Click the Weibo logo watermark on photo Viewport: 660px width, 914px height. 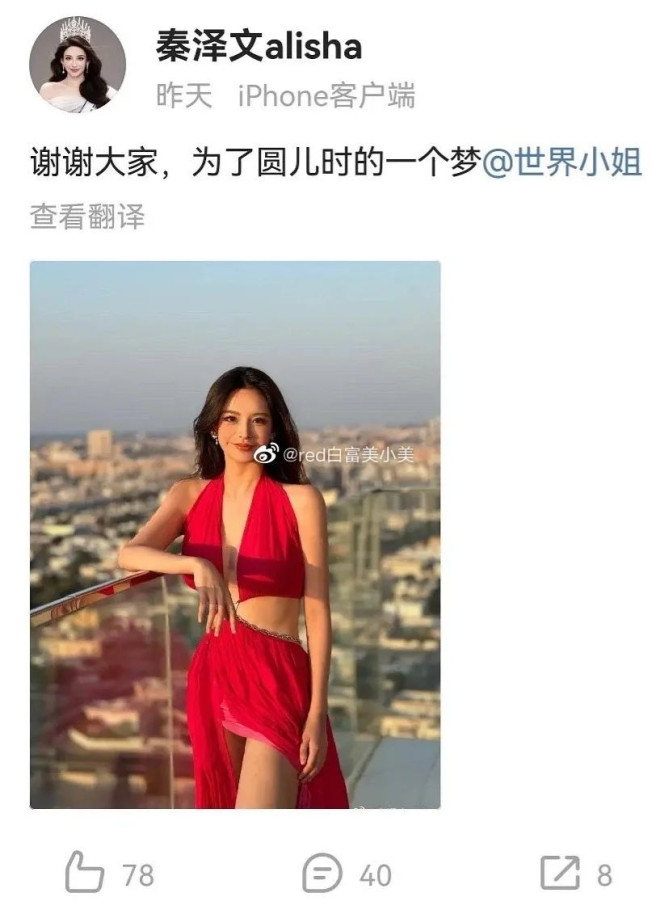point(266,453)
